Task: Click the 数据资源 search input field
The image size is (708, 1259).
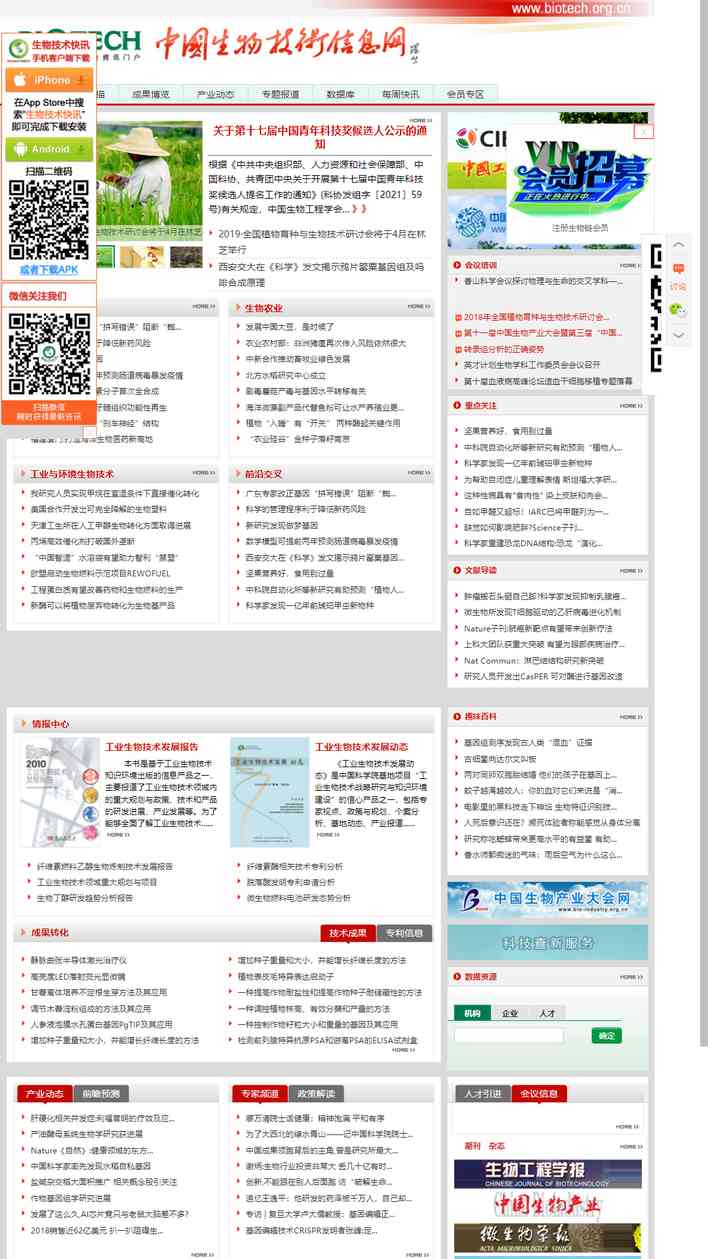Action: tap(508, 1036)
